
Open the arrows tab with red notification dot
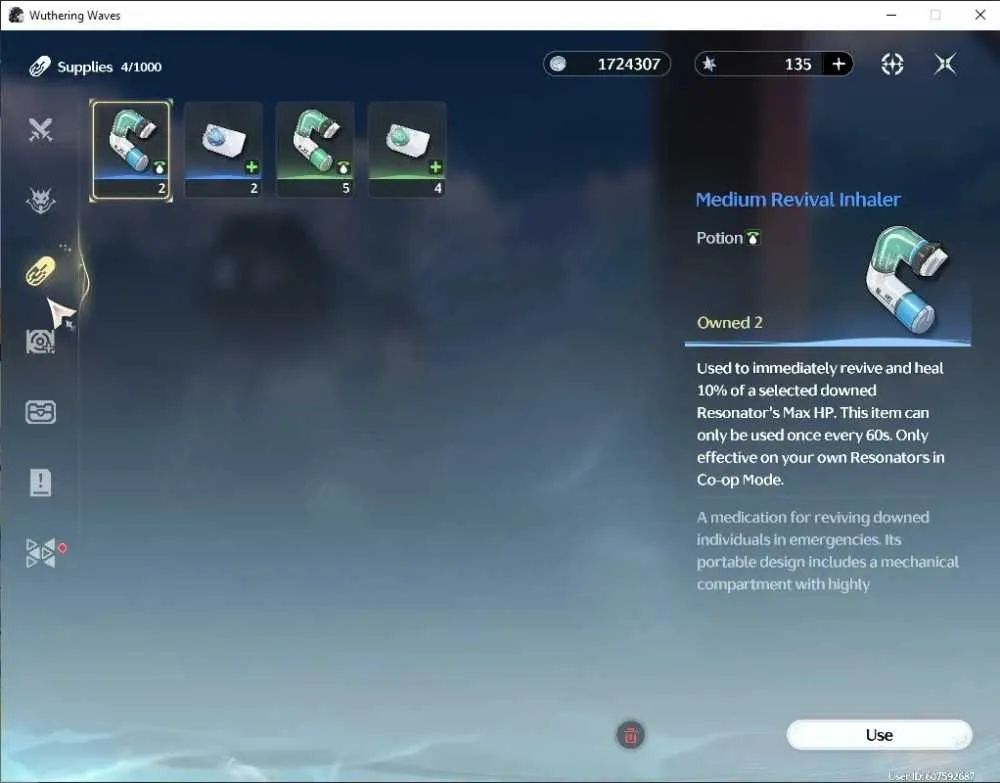[41, 553]
